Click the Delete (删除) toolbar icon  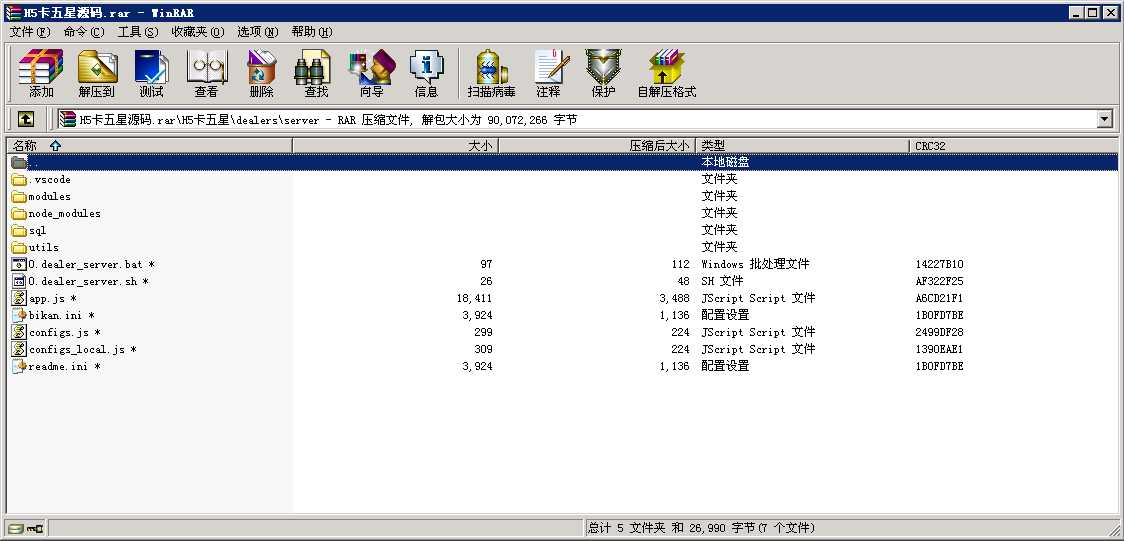click(x=262, y=73)
